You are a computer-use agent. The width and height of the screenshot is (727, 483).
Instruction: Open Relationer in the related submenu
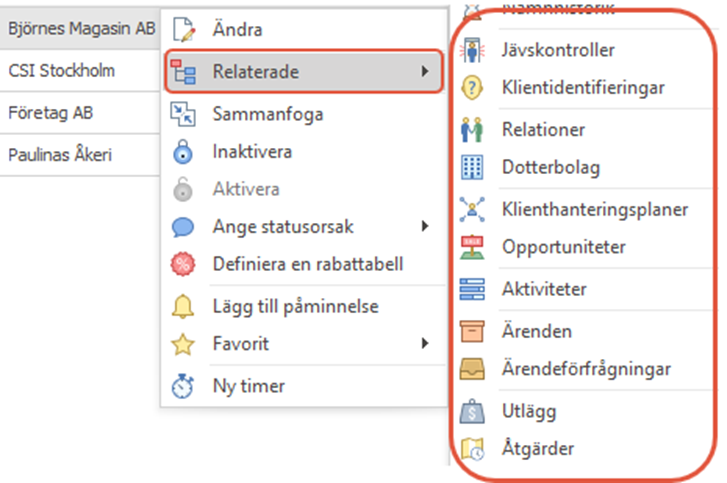click(543, 129)
